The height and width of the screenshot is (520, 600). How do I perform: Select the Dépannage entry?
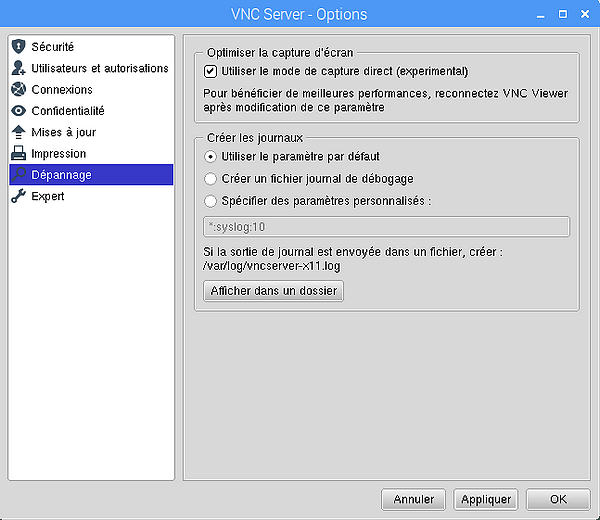coord(91,175)
